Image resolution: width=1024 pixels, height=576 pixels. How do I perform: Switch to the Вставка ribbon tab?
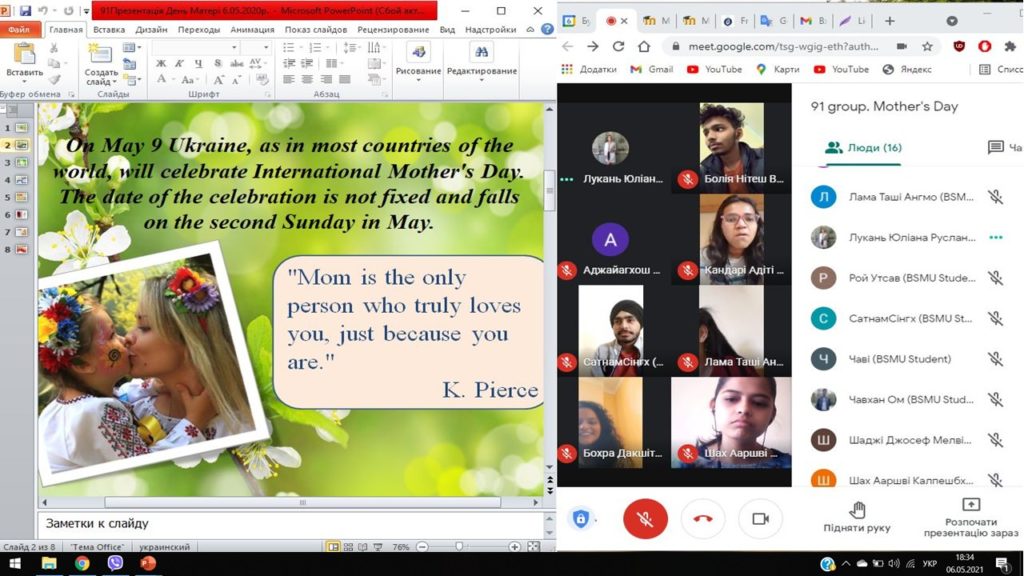(108, 30)
